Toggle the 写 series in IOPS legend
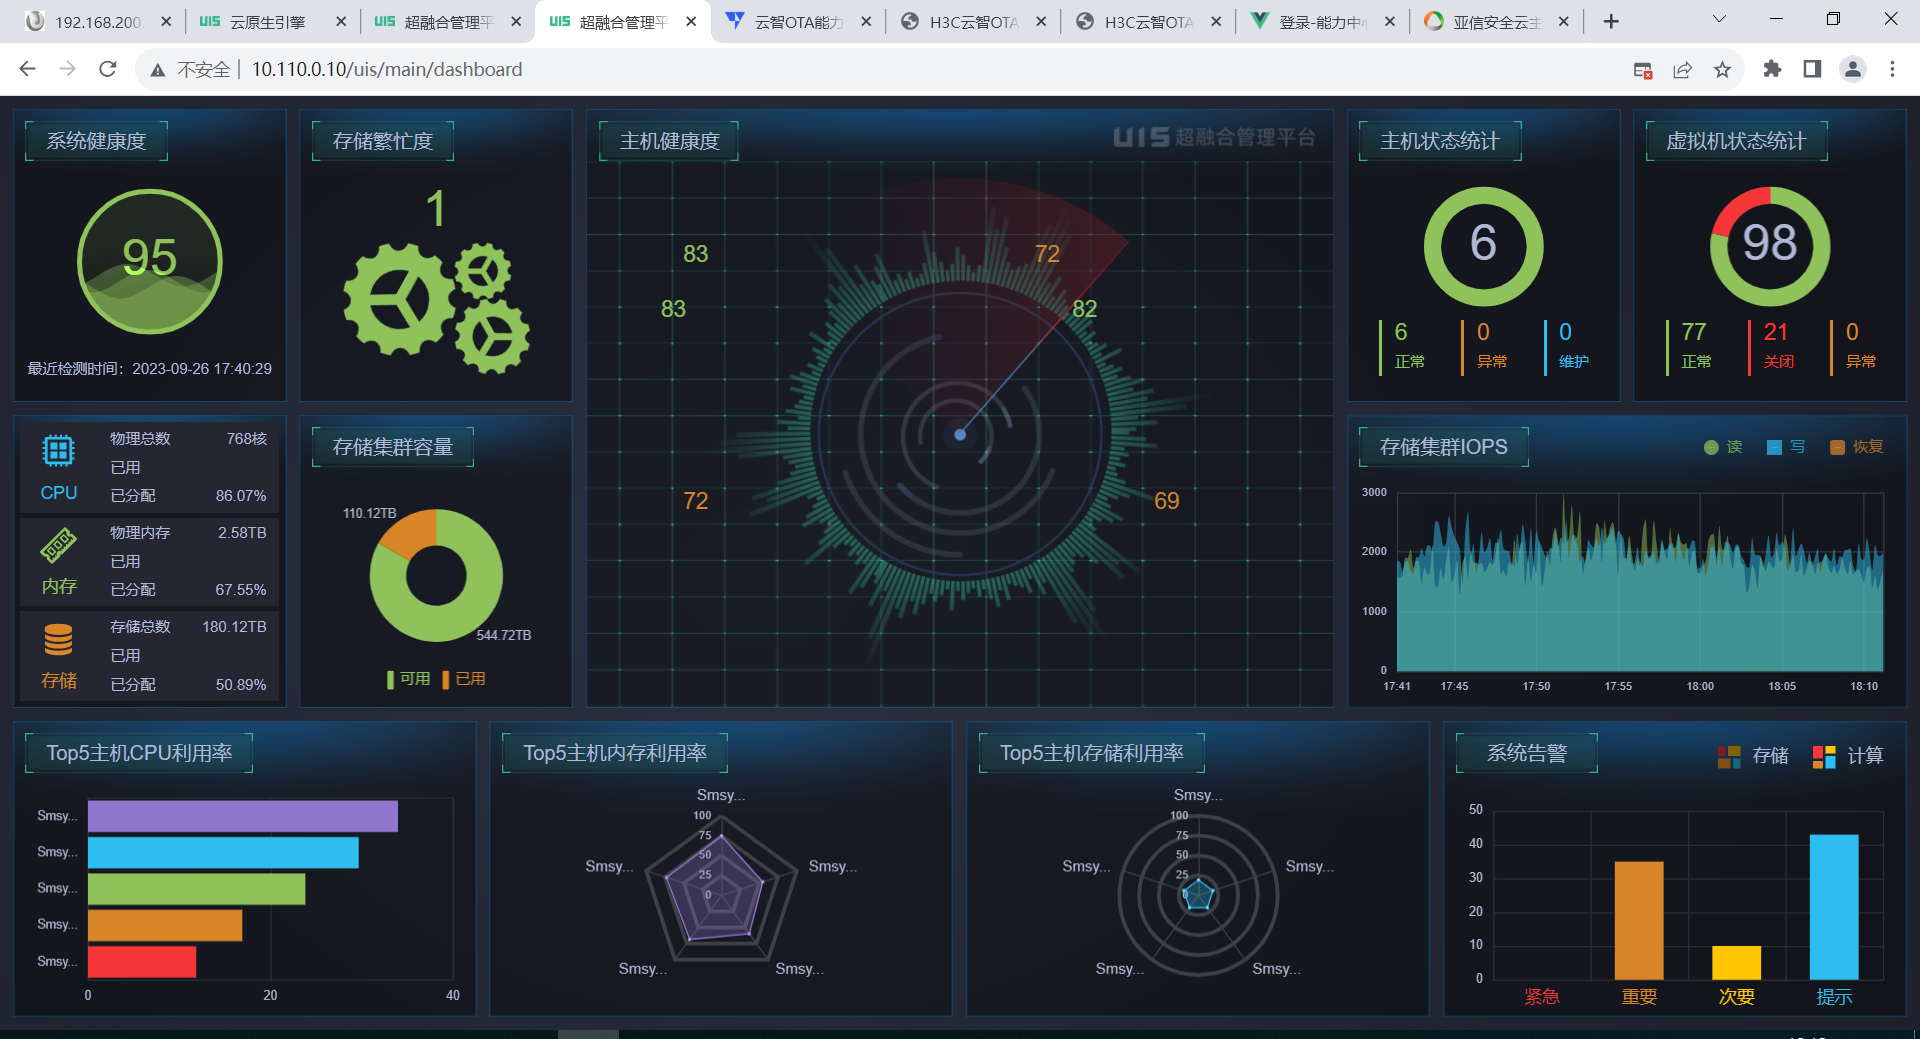Screen dimensions: 1920x1039 coord(1786,447)
